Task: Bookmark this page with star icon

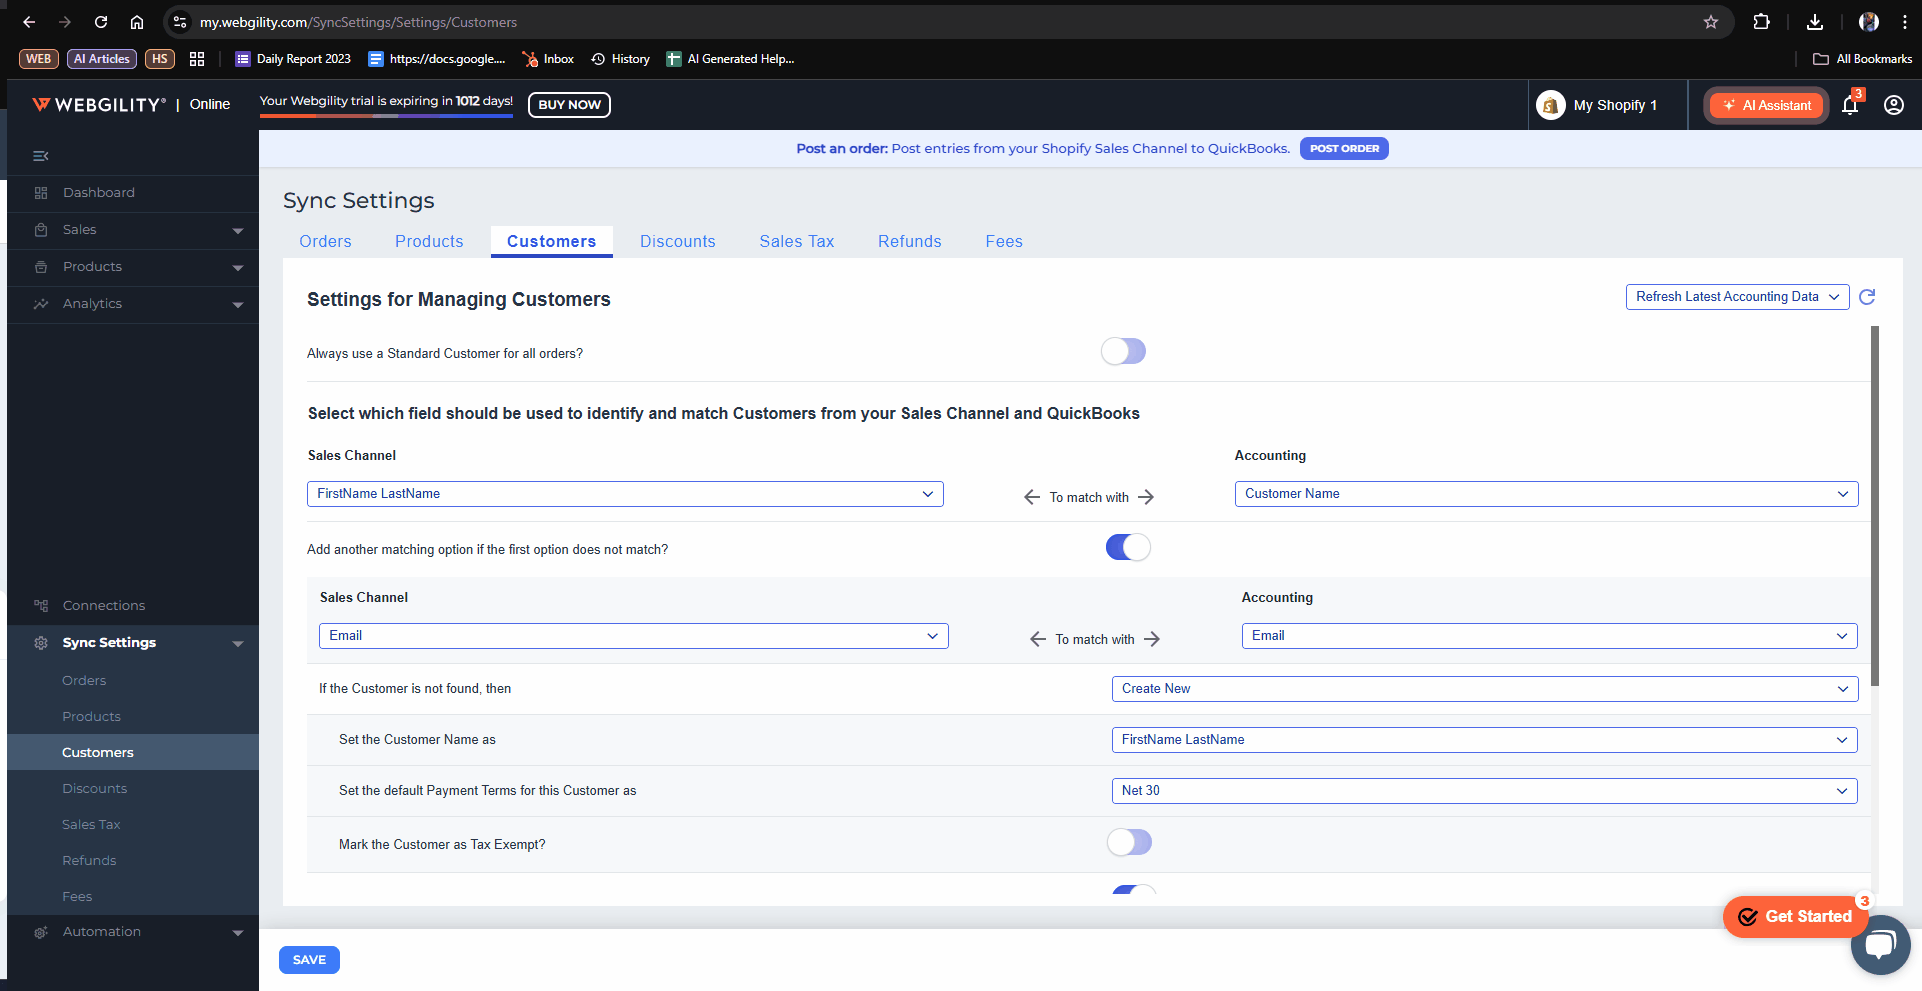Action: (x=1710, y=22)
